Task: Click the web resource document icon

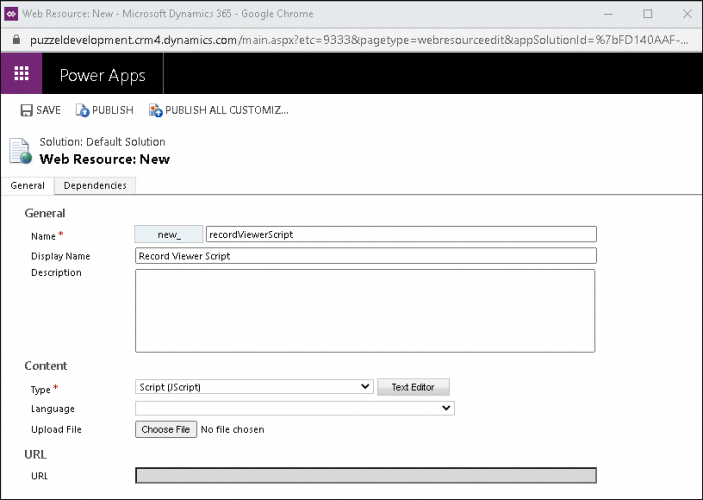Action: point(21,151)
